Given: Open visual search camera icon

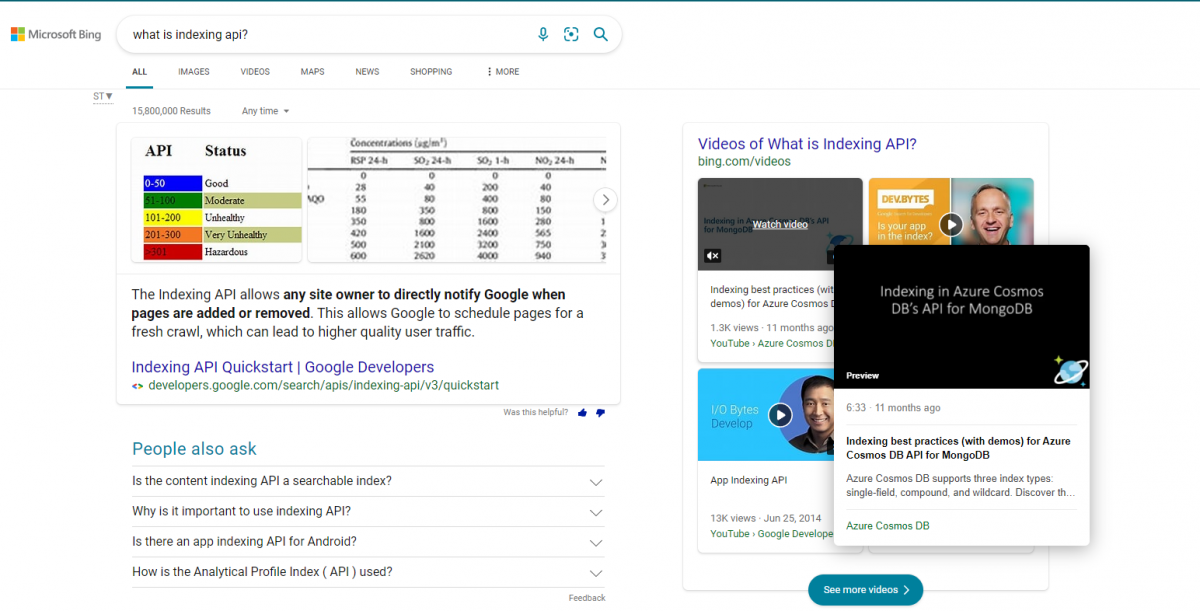Looking at the screenshot, I should click(x=571, y=34).
